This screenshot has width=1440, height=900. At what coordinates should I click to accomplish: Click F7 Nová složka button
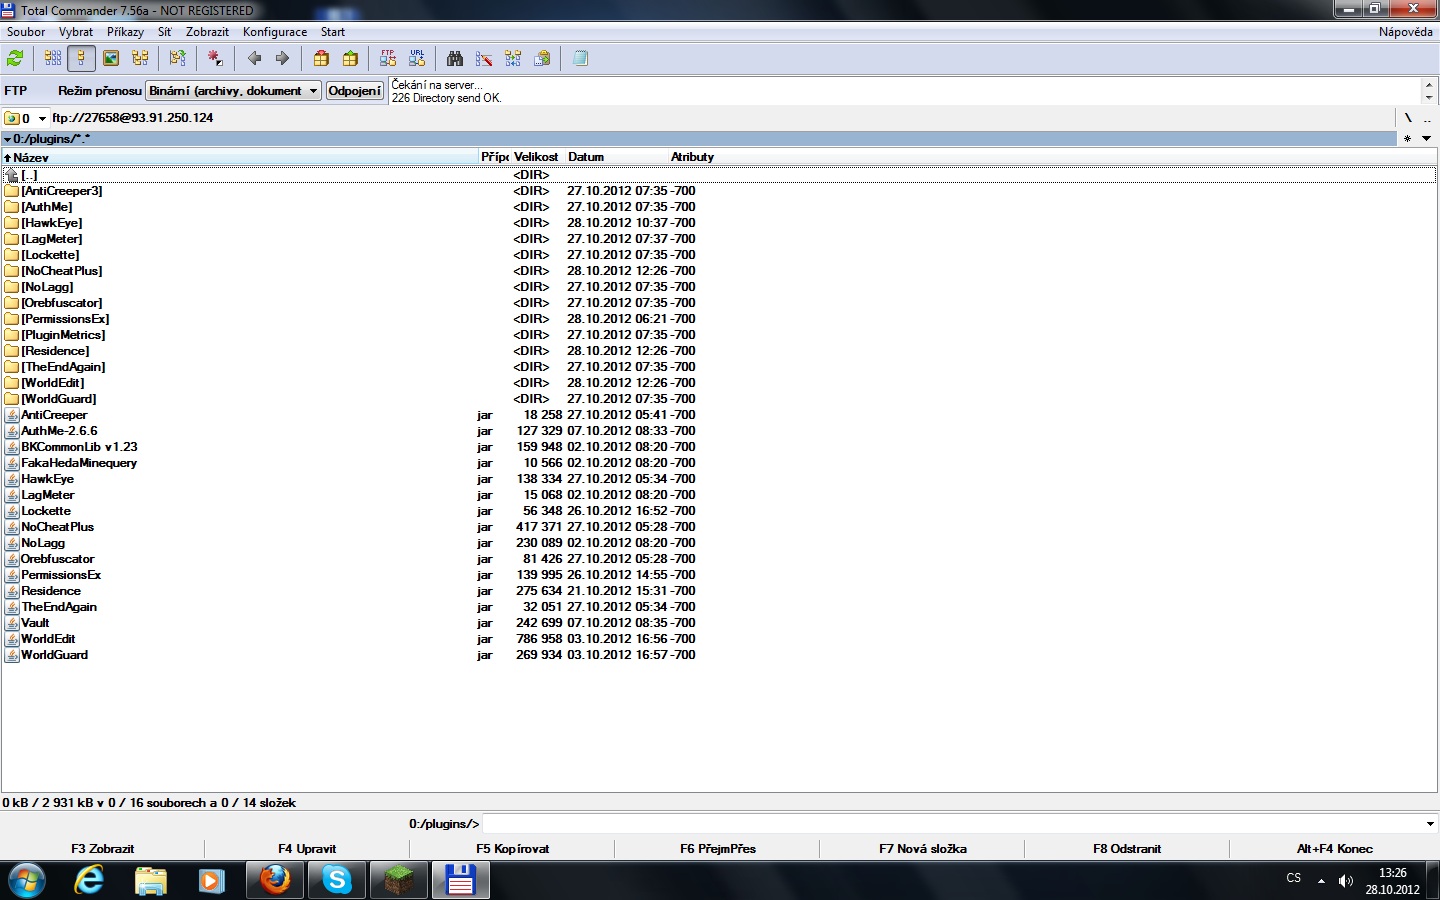click(x=922, y=849)
